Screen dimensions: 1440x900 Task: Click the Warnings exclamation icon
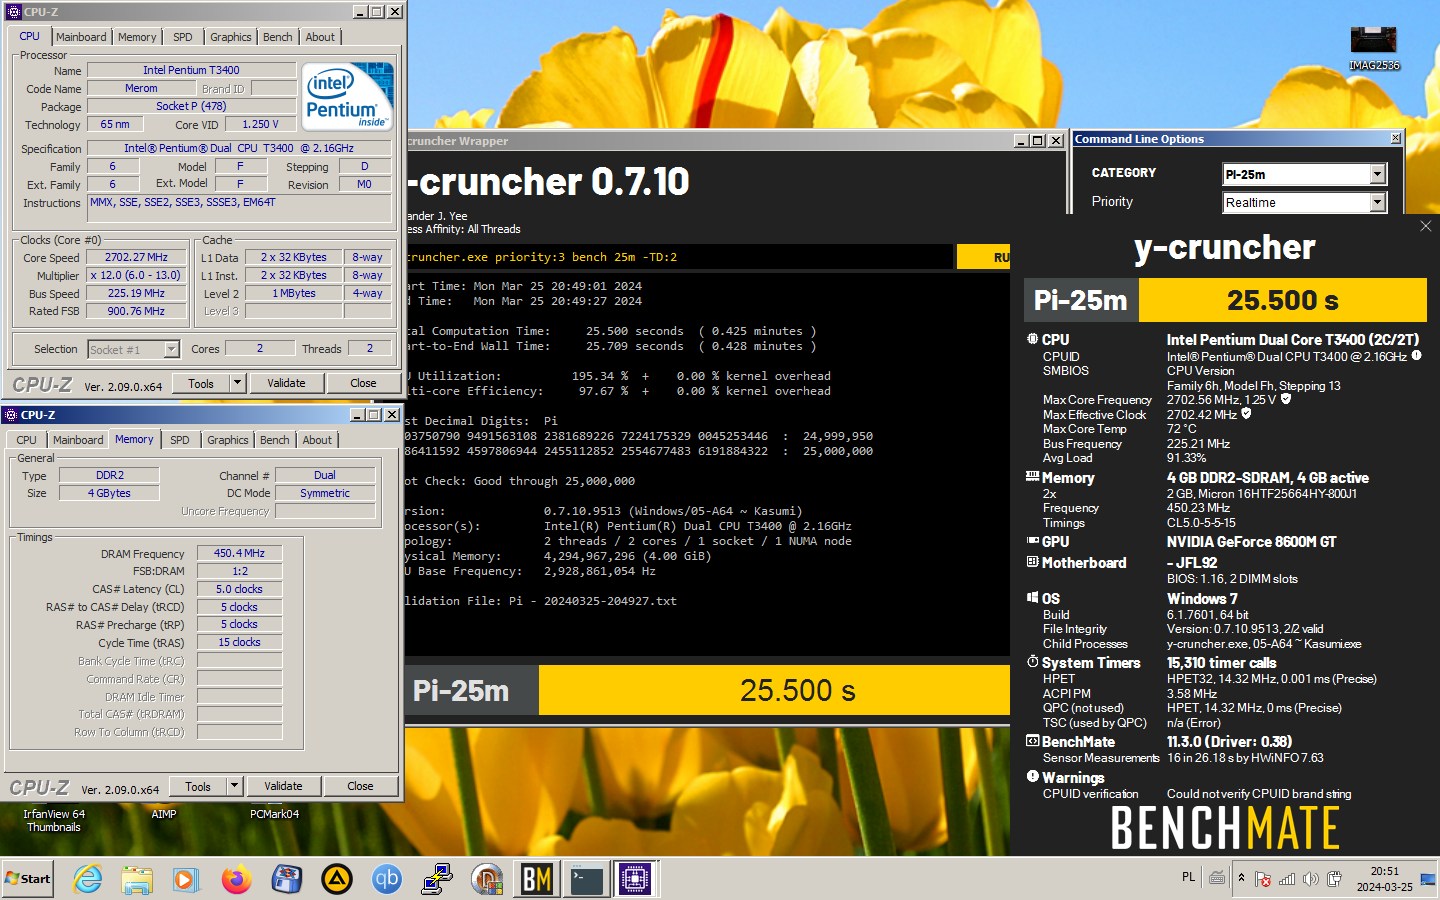pos(1032,777)
